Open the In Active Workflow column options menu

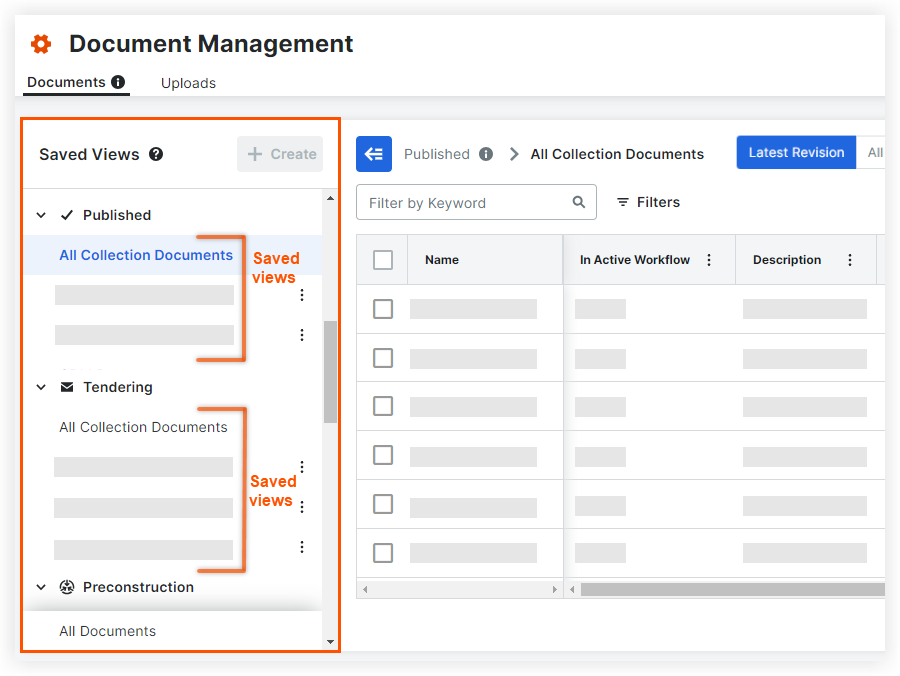click(709, 260)
